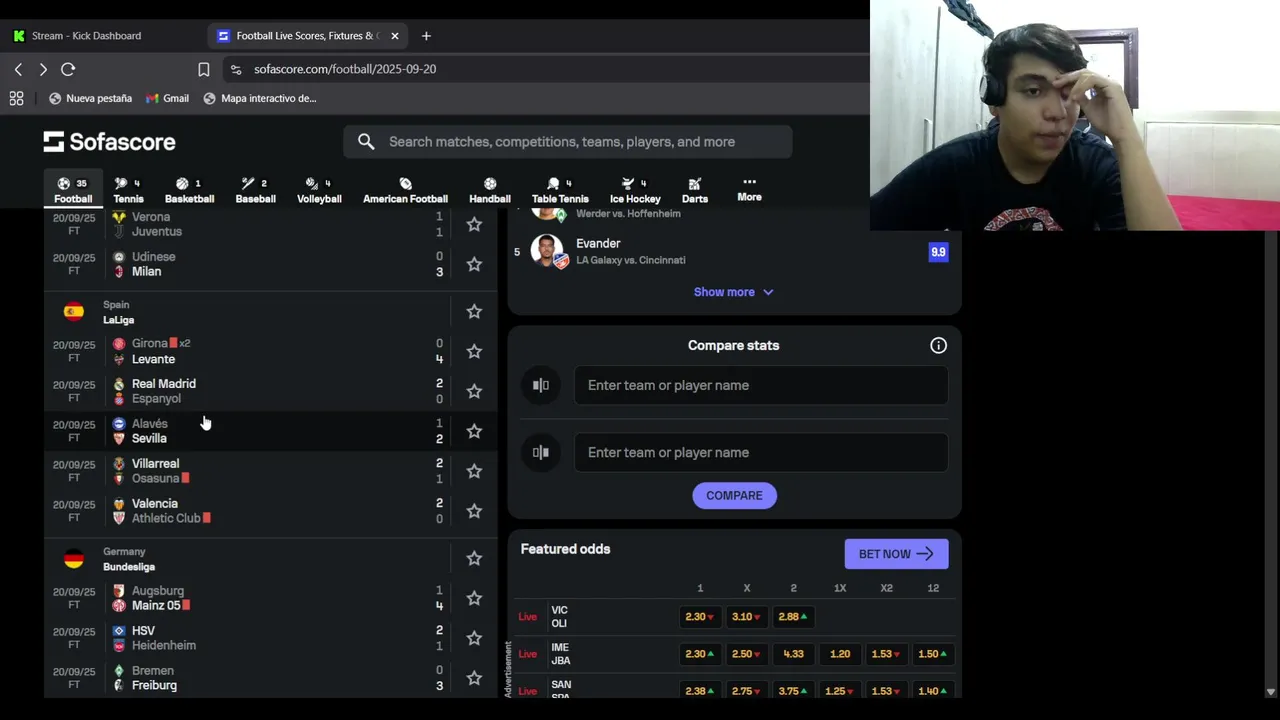Image resolution: width=1280 pixels, height=720 pixels.
Task: Open the LaLiga league link
Action: [x=118, y=320]
